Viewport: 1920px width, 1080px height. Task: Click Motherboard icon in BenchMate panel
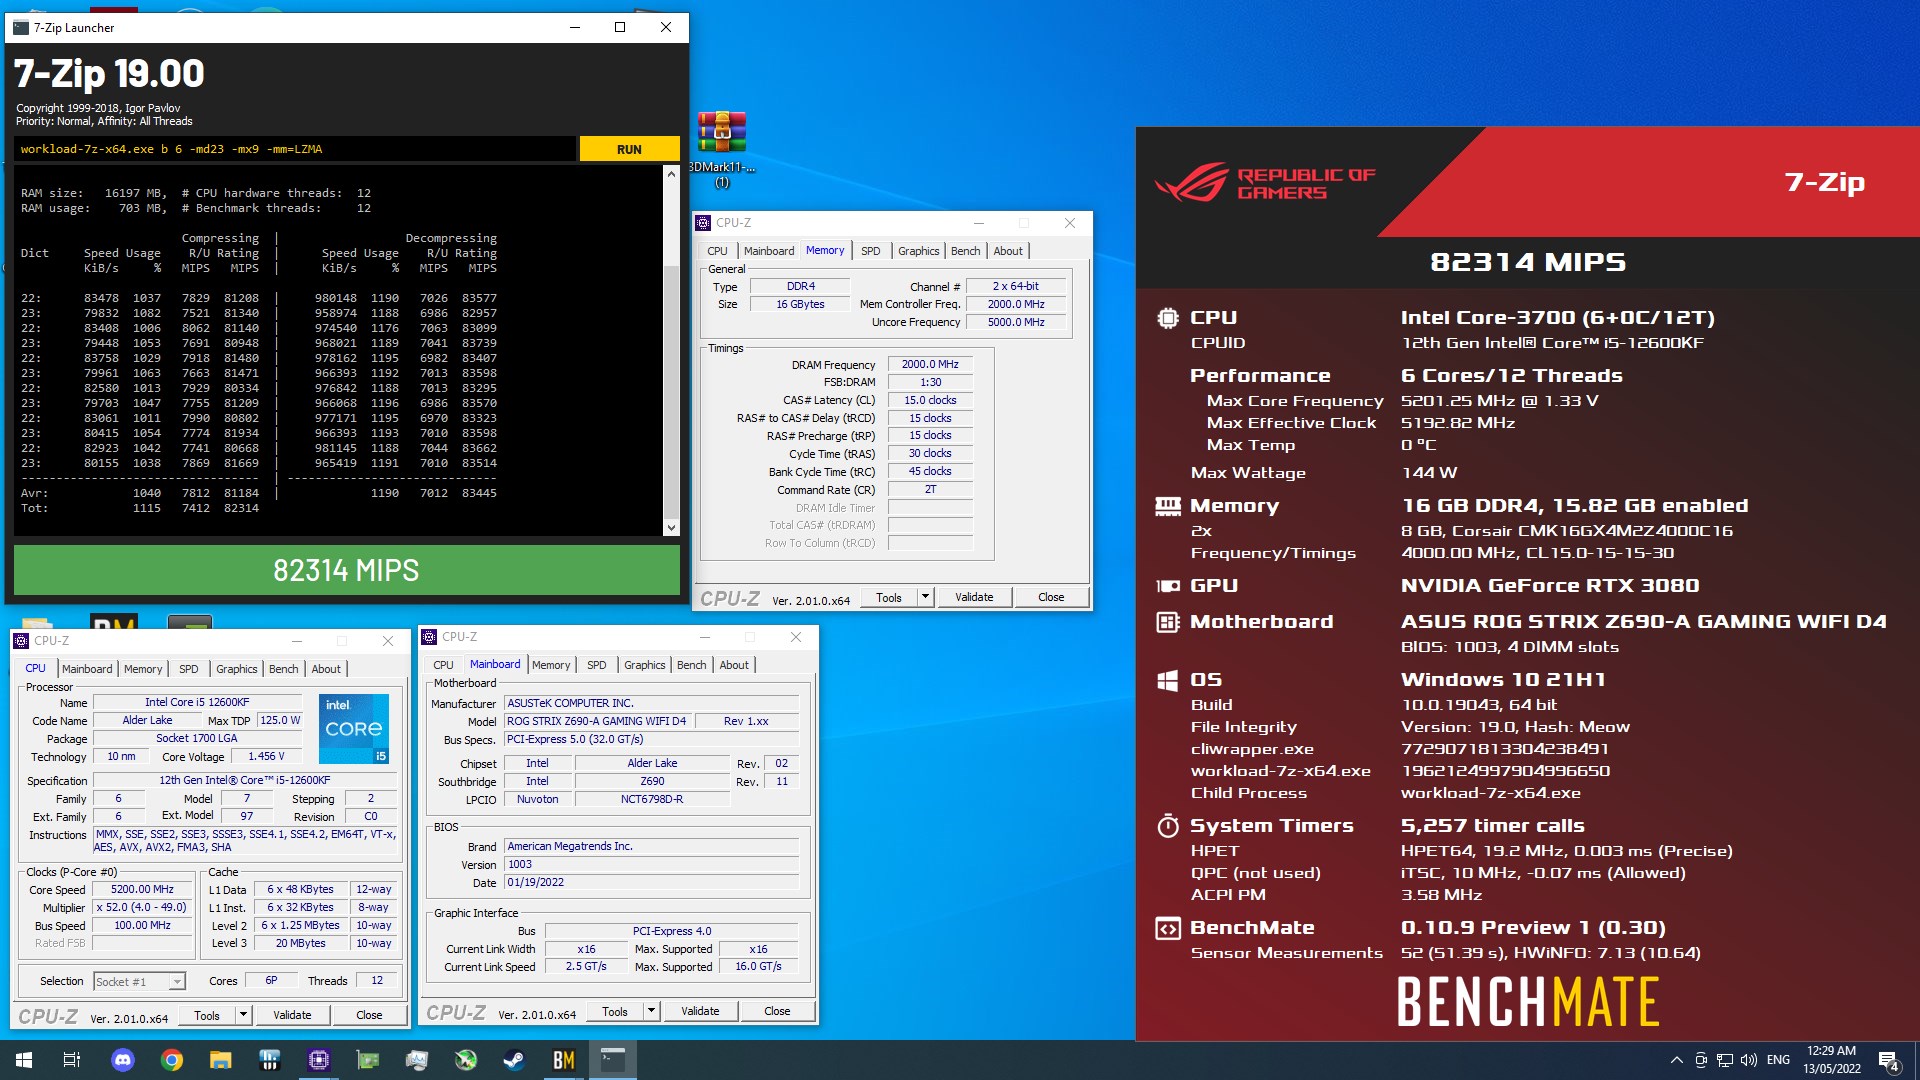tap(1167, 622)
